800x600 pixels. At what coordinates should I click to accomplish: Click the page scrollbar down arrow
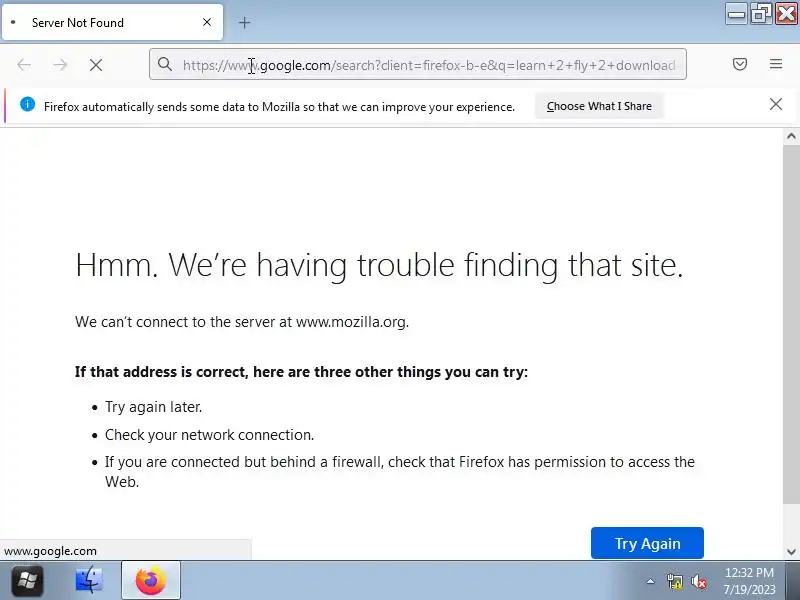point(791,552)
